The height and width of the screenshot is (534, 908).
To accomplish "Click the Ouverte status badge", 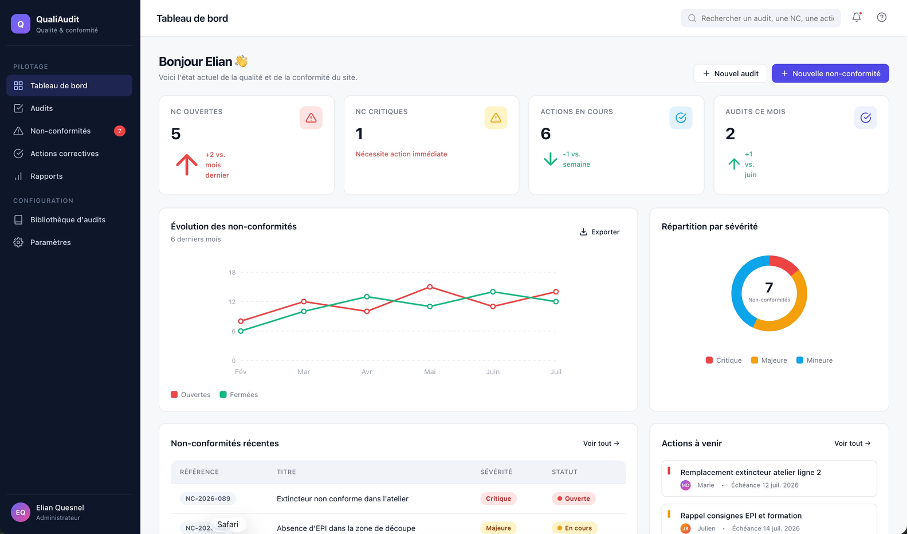I will tap(573, 498).
